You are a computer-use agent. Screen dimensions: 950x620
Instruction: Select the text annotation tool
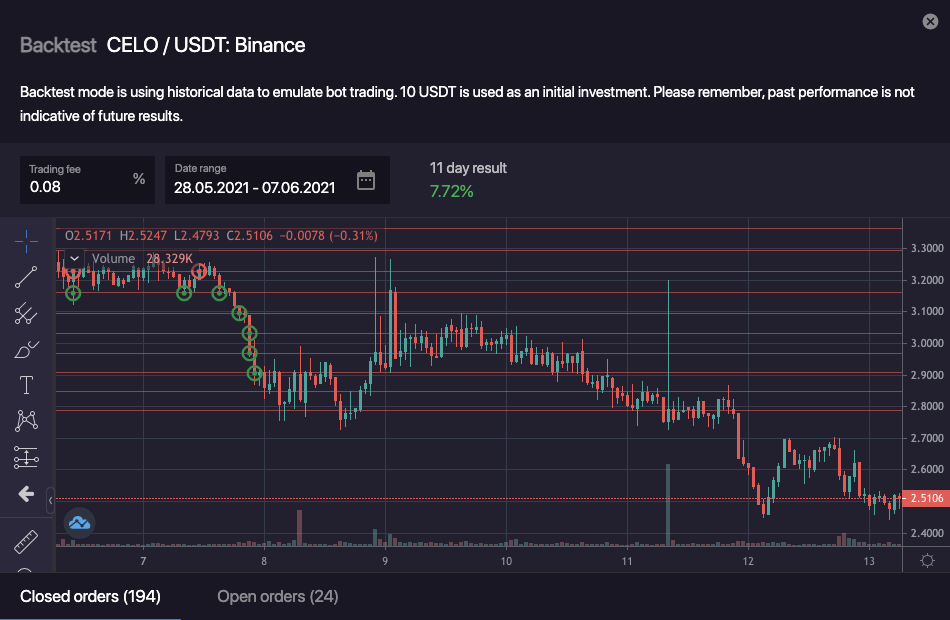pos(26,385)
